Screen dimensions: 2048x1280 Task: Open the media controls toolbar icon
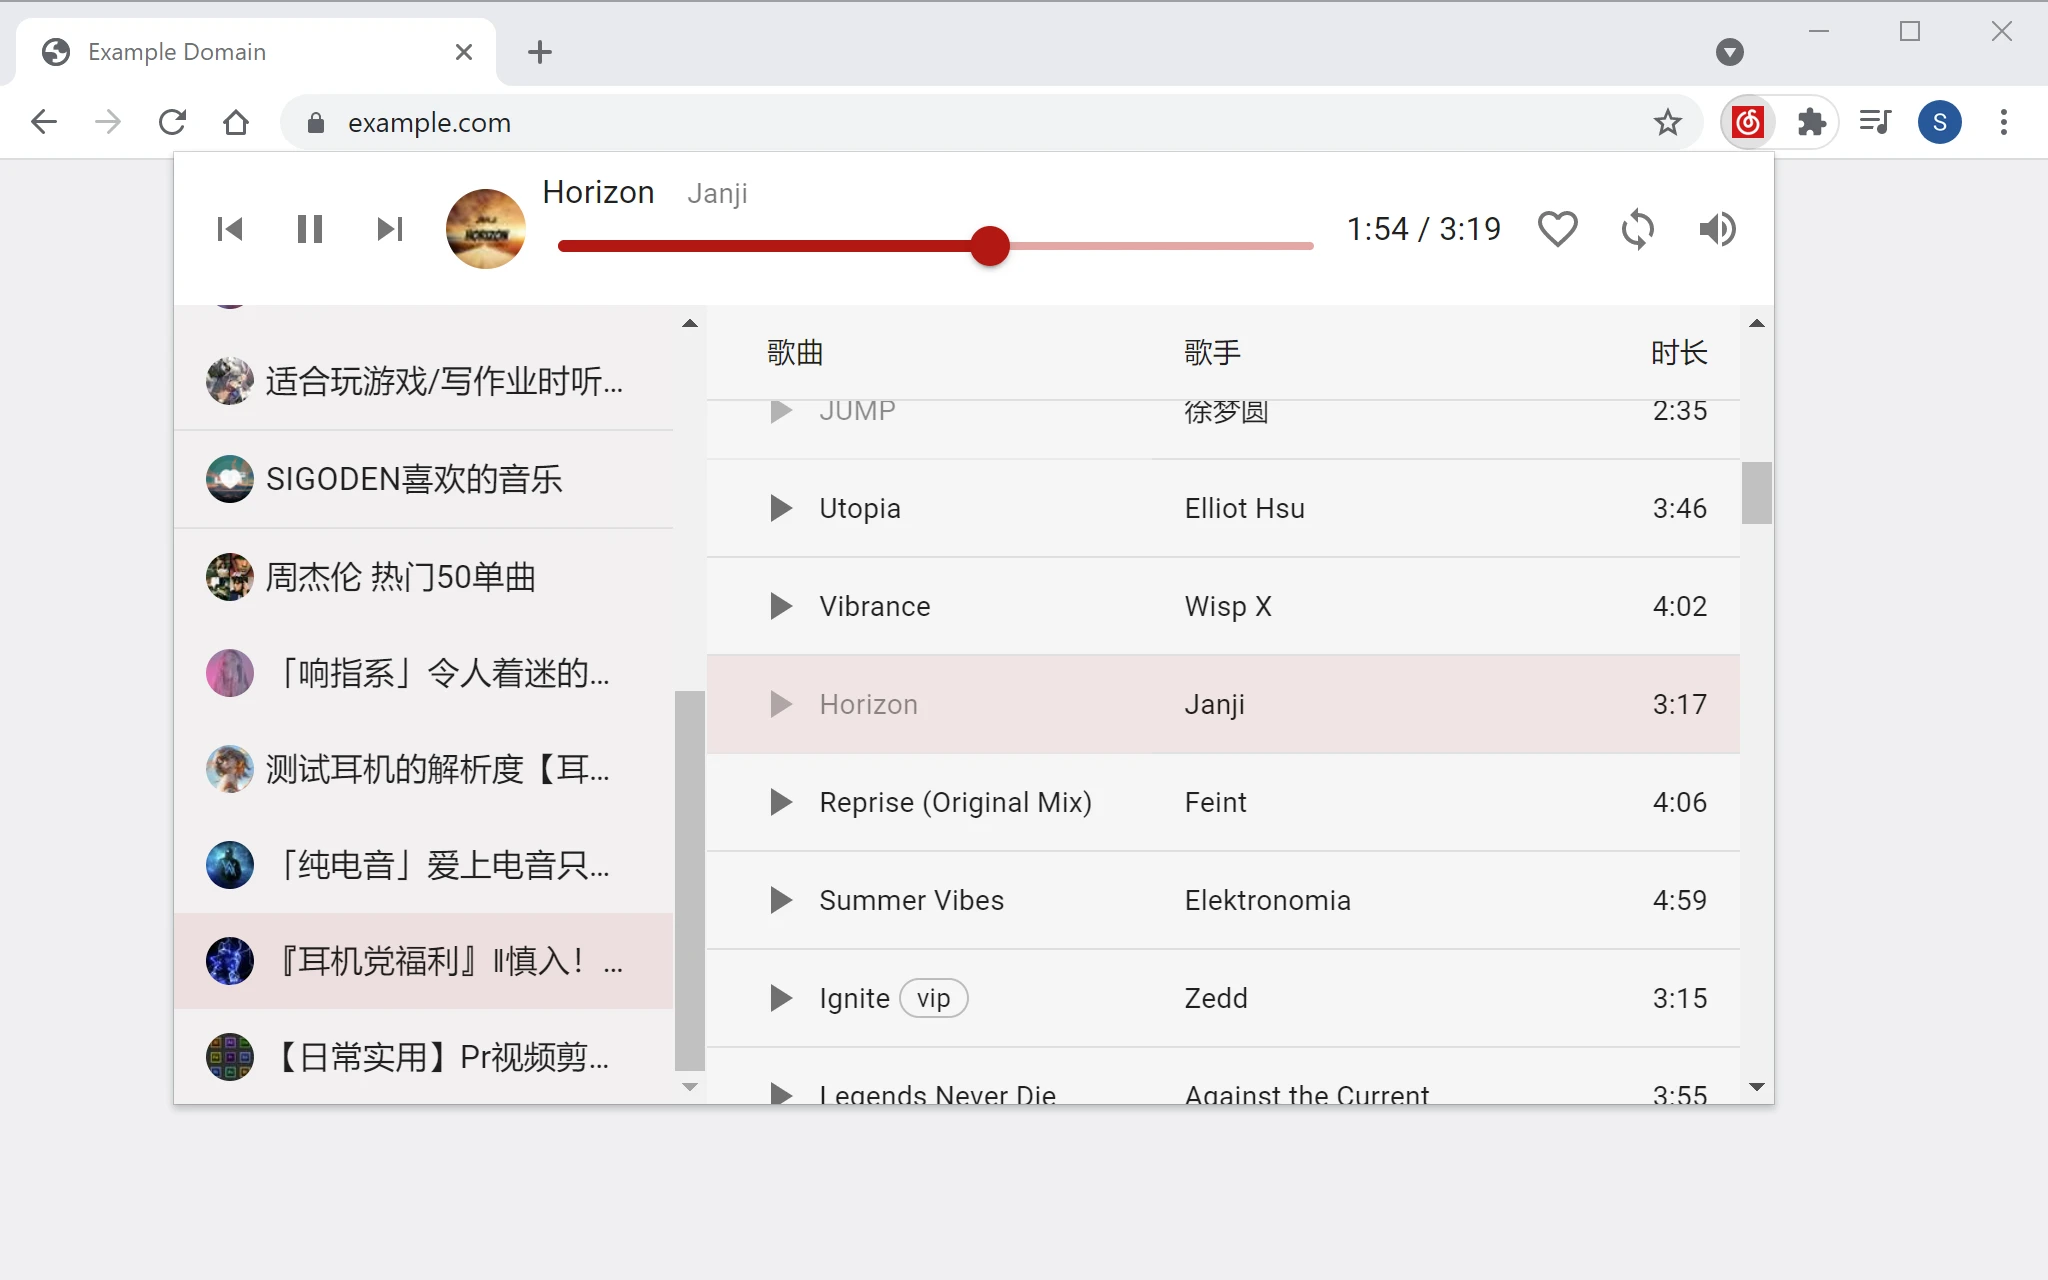[x=1875, y=122]
